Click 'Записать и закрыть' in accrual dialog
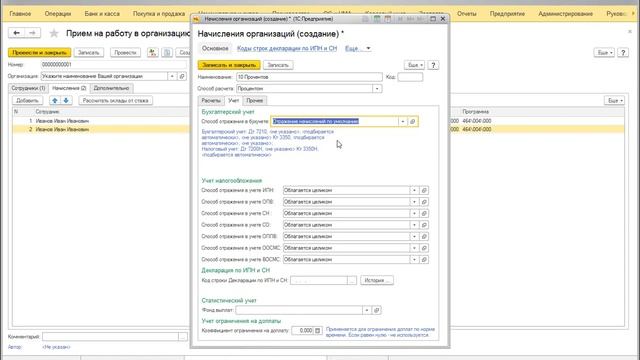Screen dimensions: 640x360 pos(229,65)
